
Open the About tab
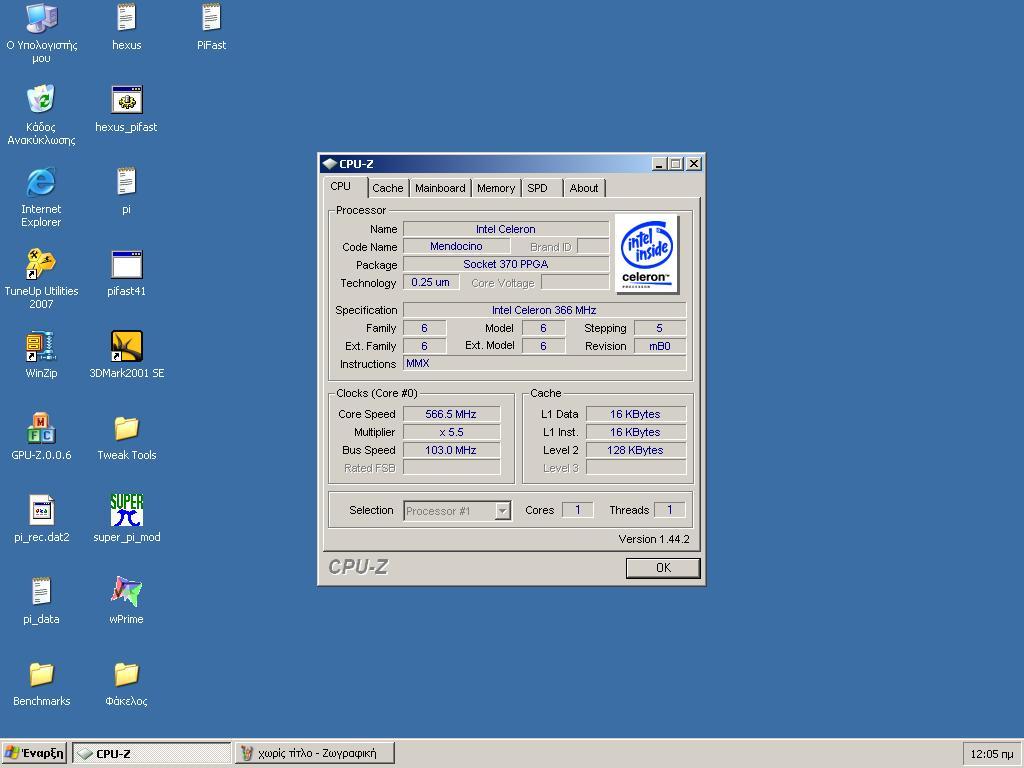pyautogui.click(x=584, y=188)
